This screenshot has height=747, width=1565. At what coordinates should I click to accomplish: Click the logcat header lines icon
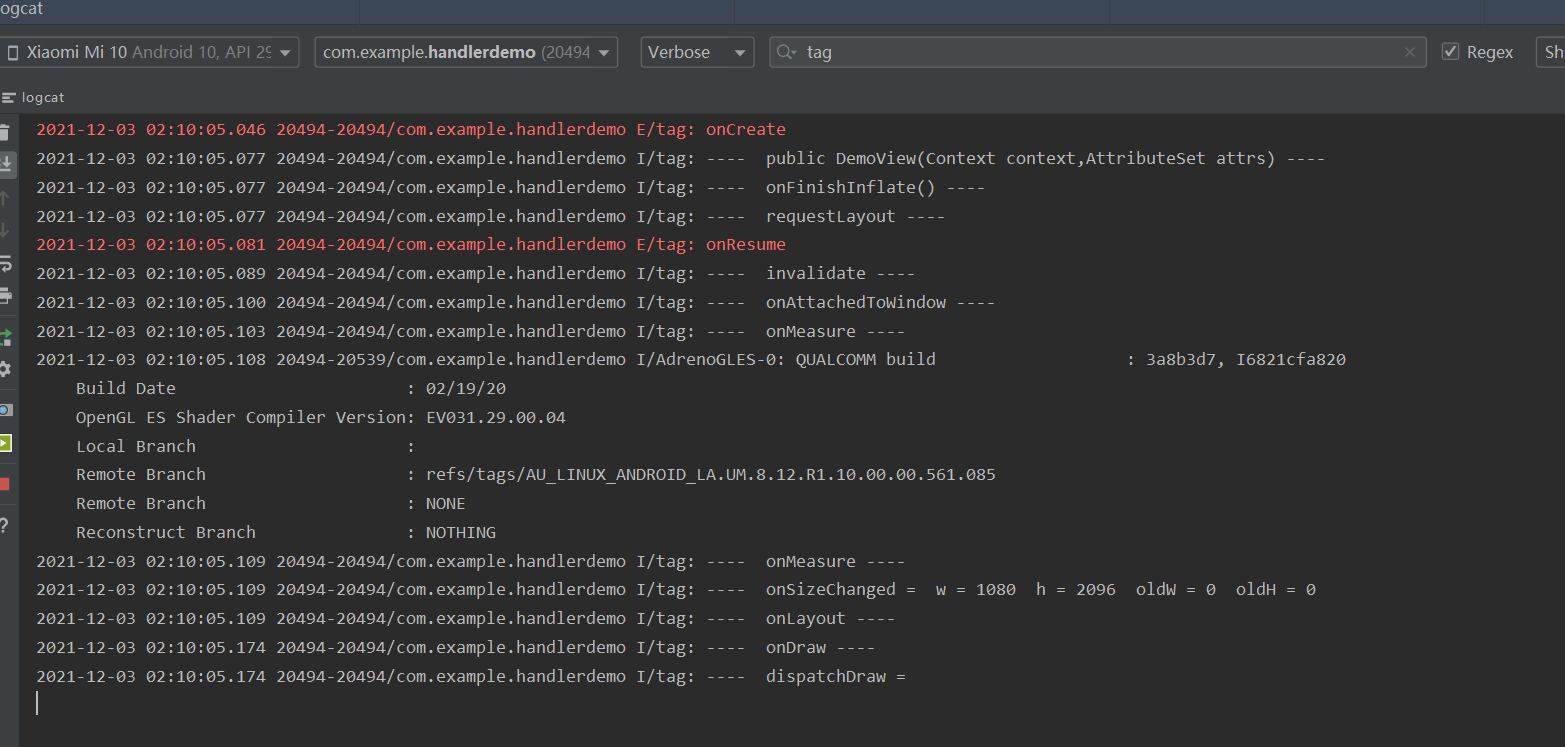pyautogui.click(x=9, y=98)
